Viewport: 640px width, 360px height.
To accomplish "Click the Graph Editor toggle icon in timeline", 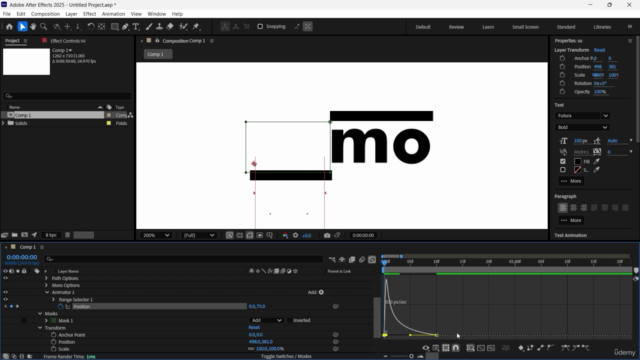I will point(372,260).
